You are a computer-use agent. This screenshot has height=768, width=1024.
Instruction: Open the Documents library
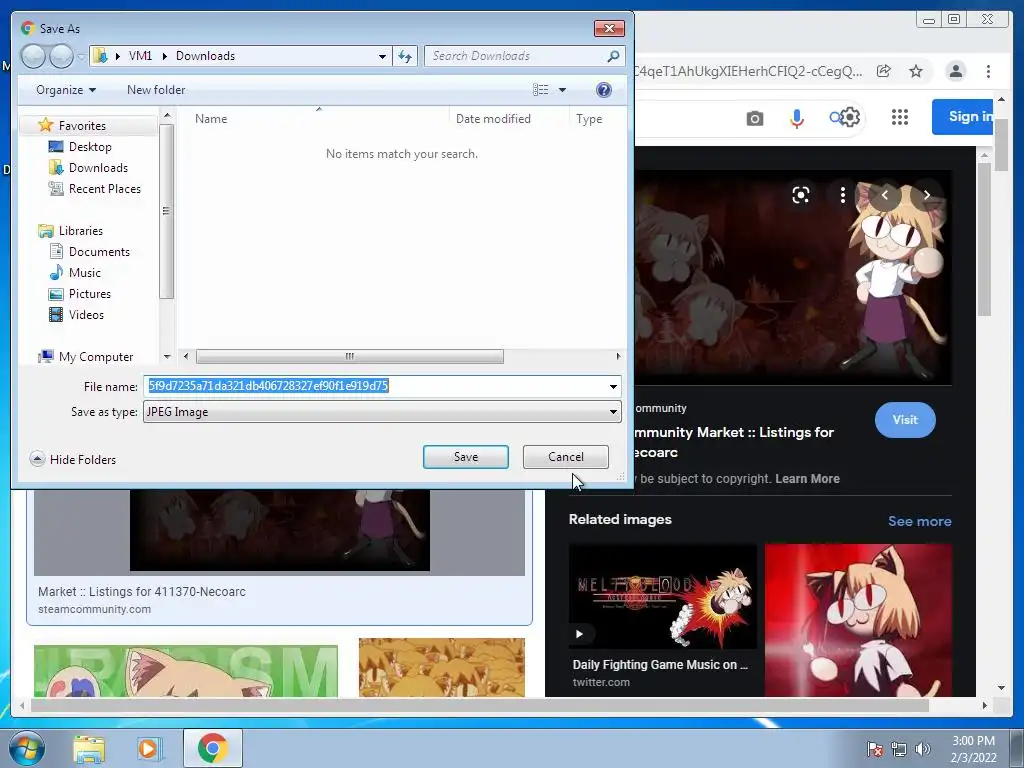coord(99,251)
